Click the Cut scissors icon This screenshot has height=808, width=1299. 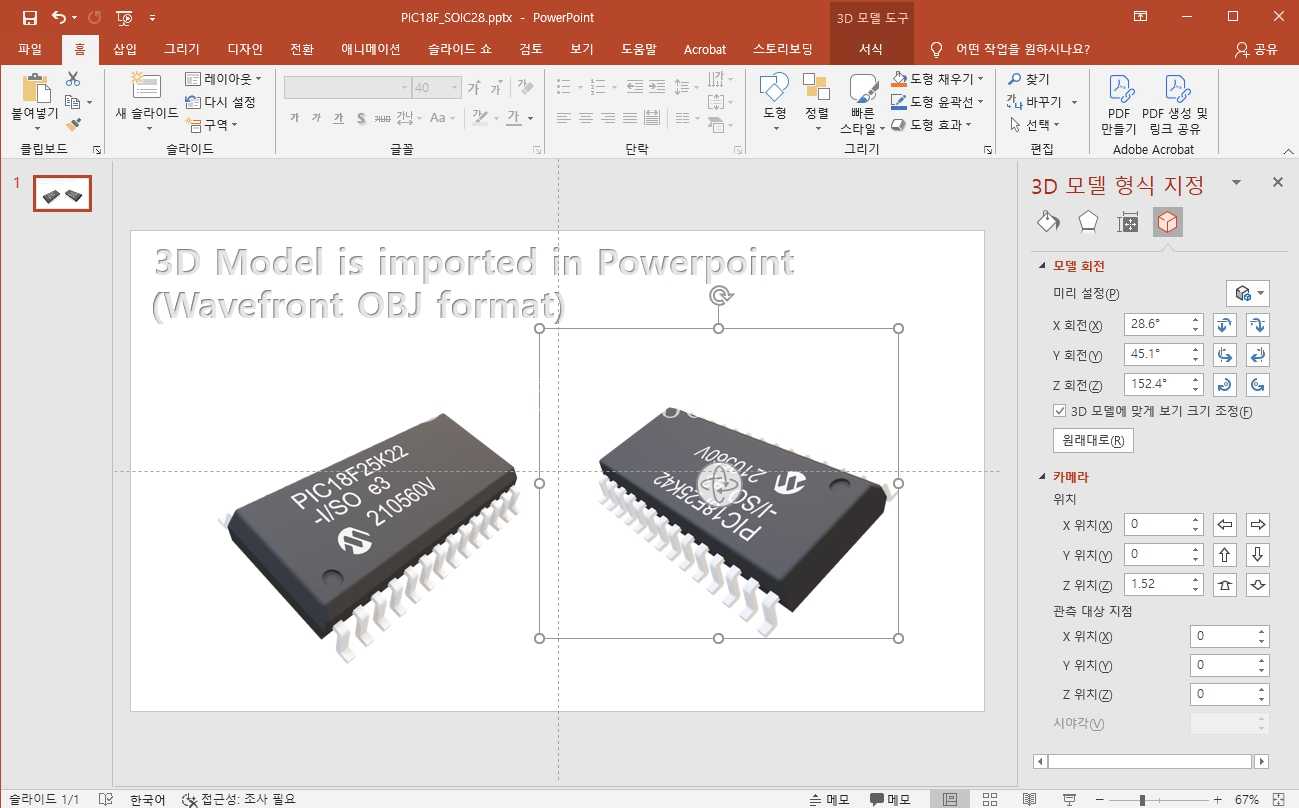coord(73,79)
